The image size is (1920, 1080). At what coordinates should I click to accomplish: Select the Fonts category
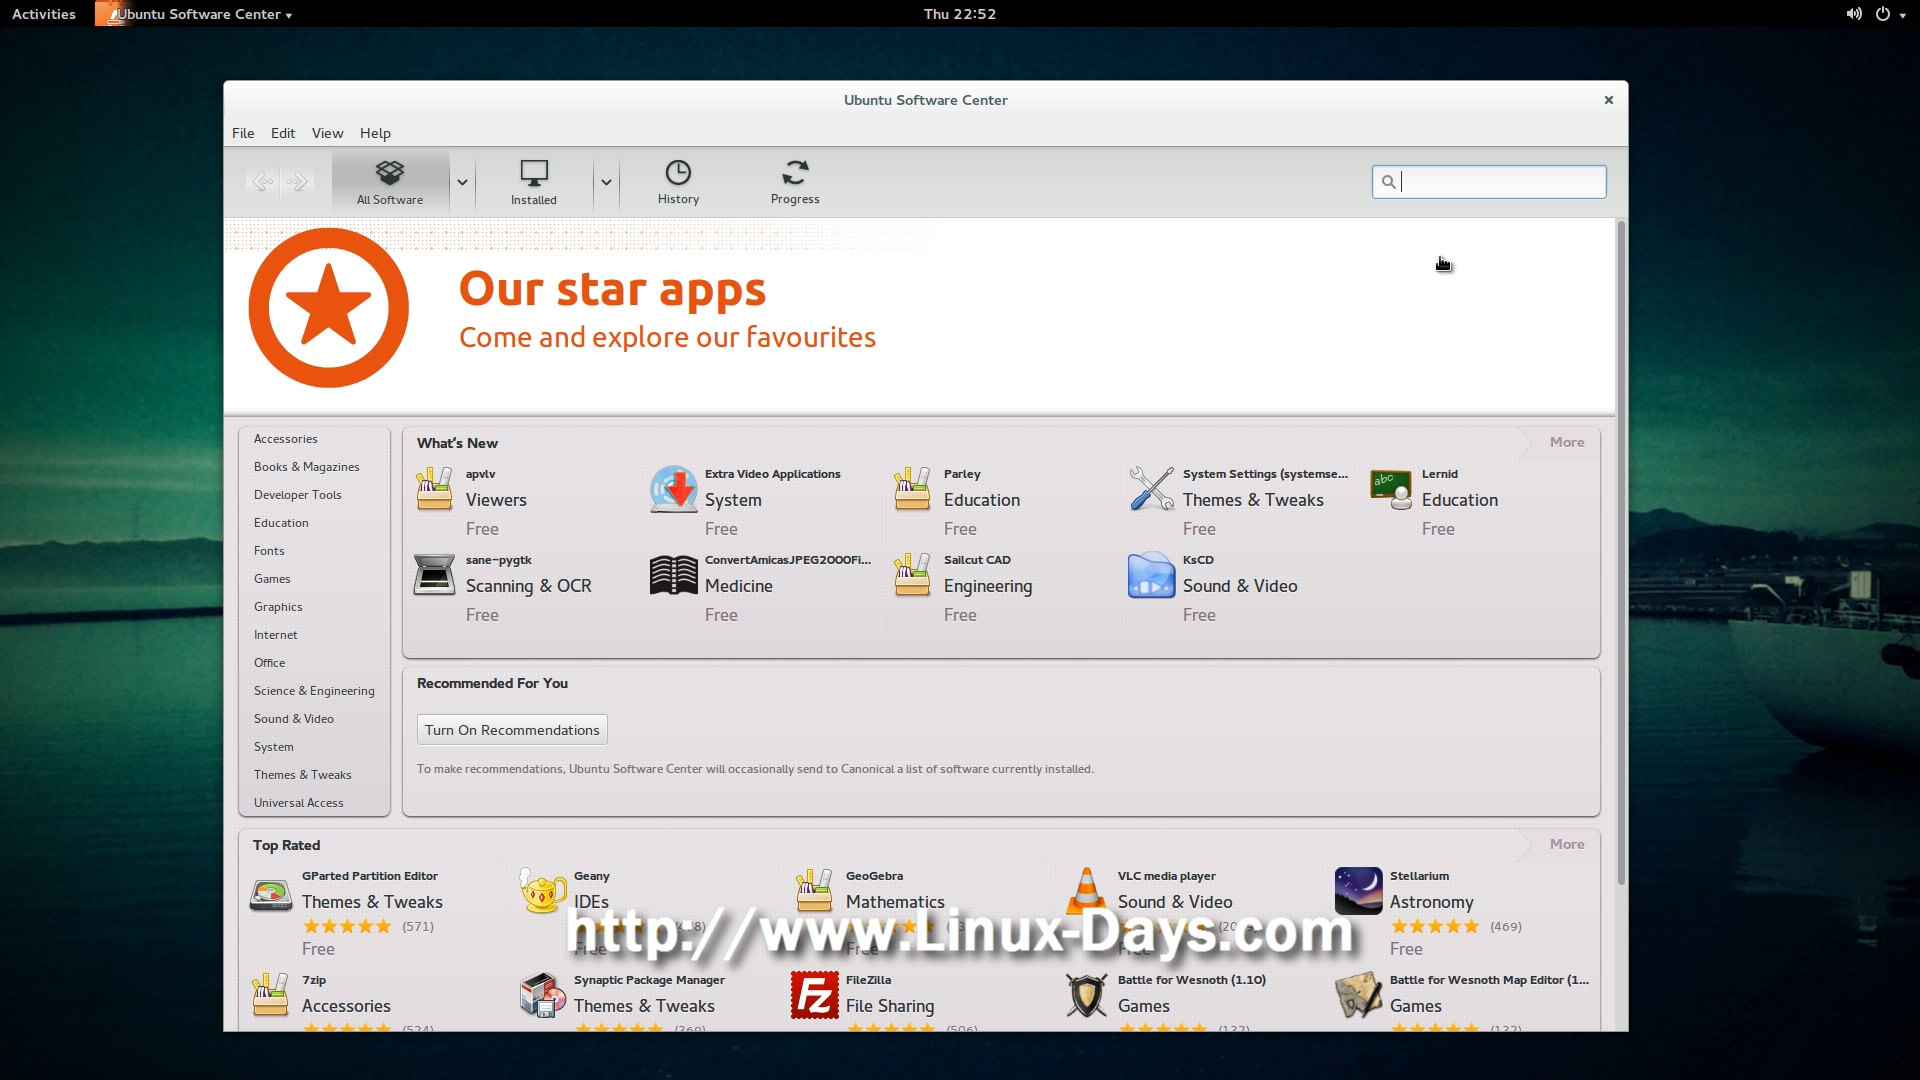point(269,551)
